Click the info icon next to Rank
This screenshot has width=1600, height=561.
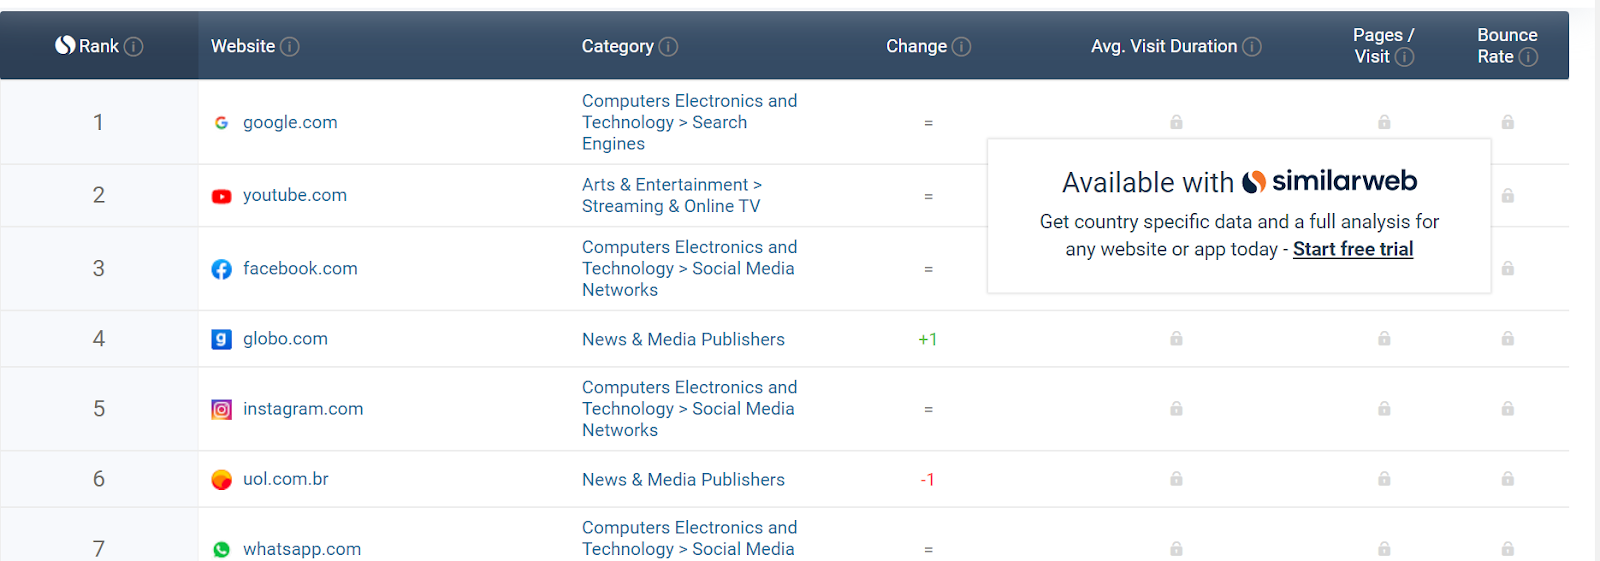(134, 46)
